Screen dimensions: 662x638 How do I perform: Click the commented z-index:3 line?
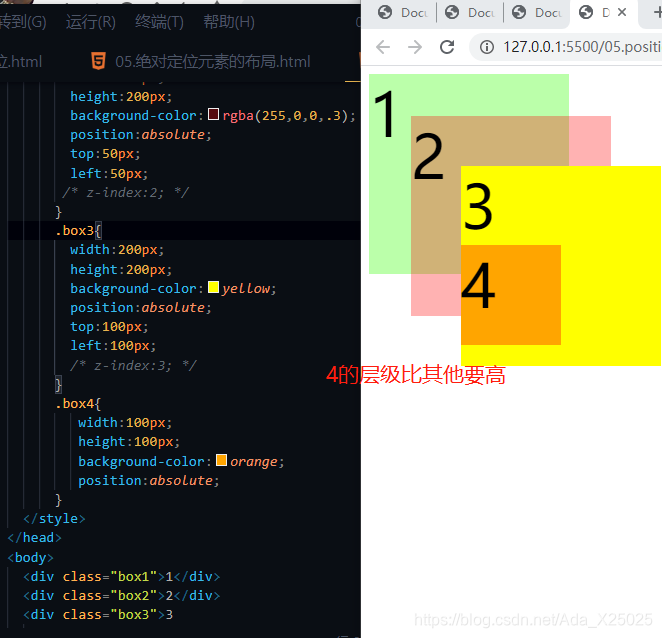(133, 366)
